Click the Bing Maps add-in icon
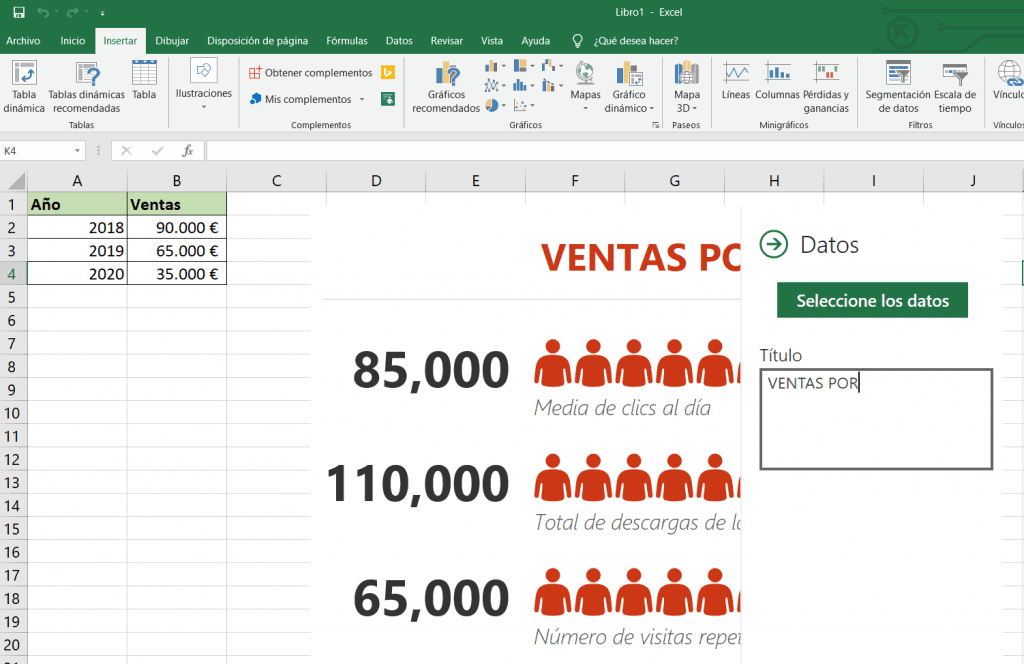Viewport: 1024px width, 664px height. click(x=388, y=72)
